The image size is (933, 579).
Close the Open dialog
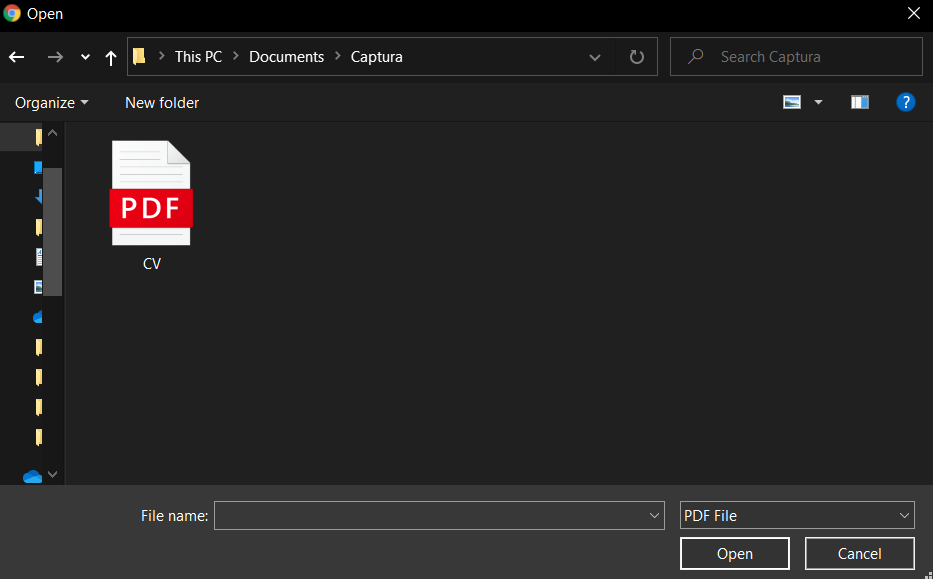[x=914, y=13]
